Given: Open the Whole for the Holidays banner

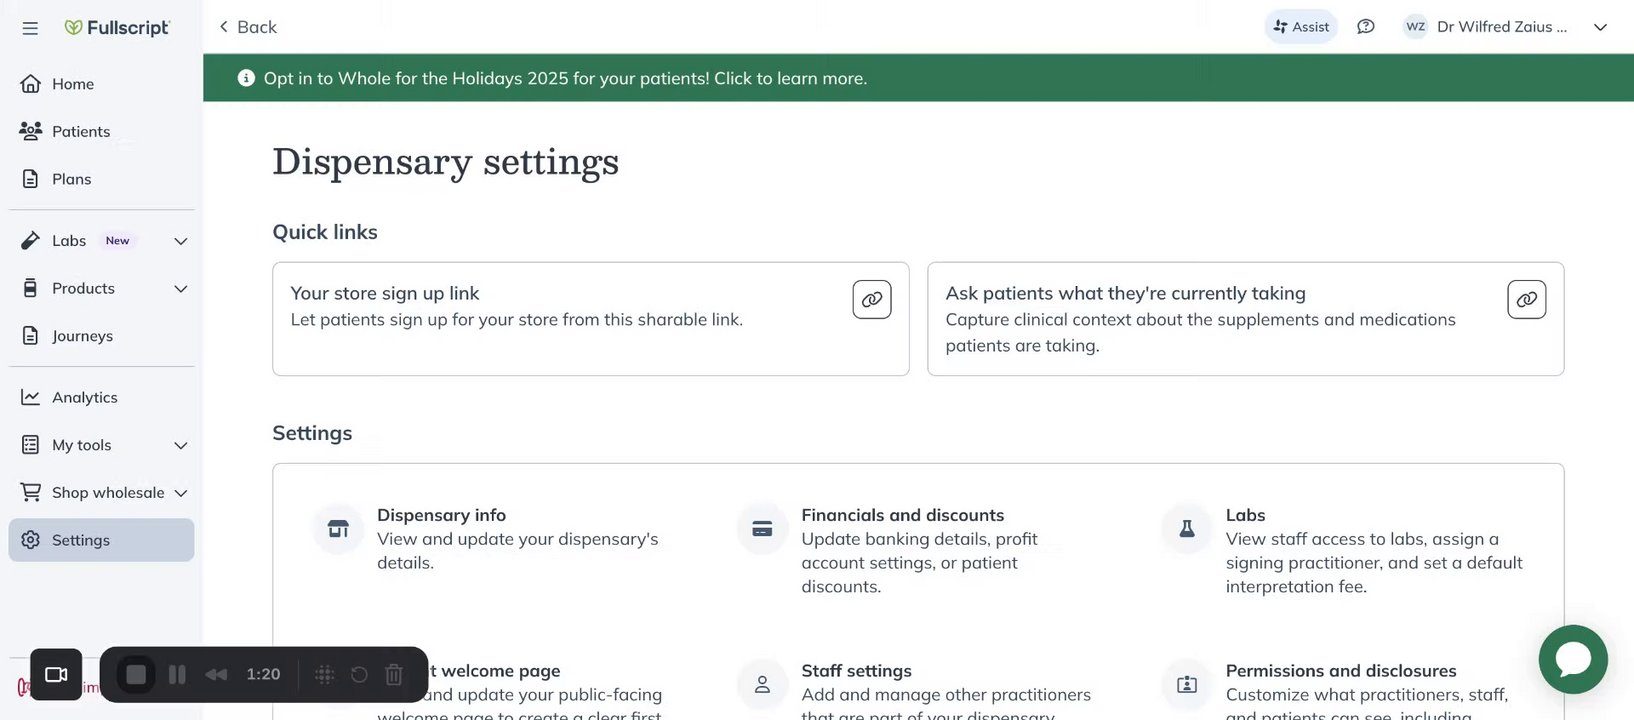Looking at the screenshot, I should point(565,78).
